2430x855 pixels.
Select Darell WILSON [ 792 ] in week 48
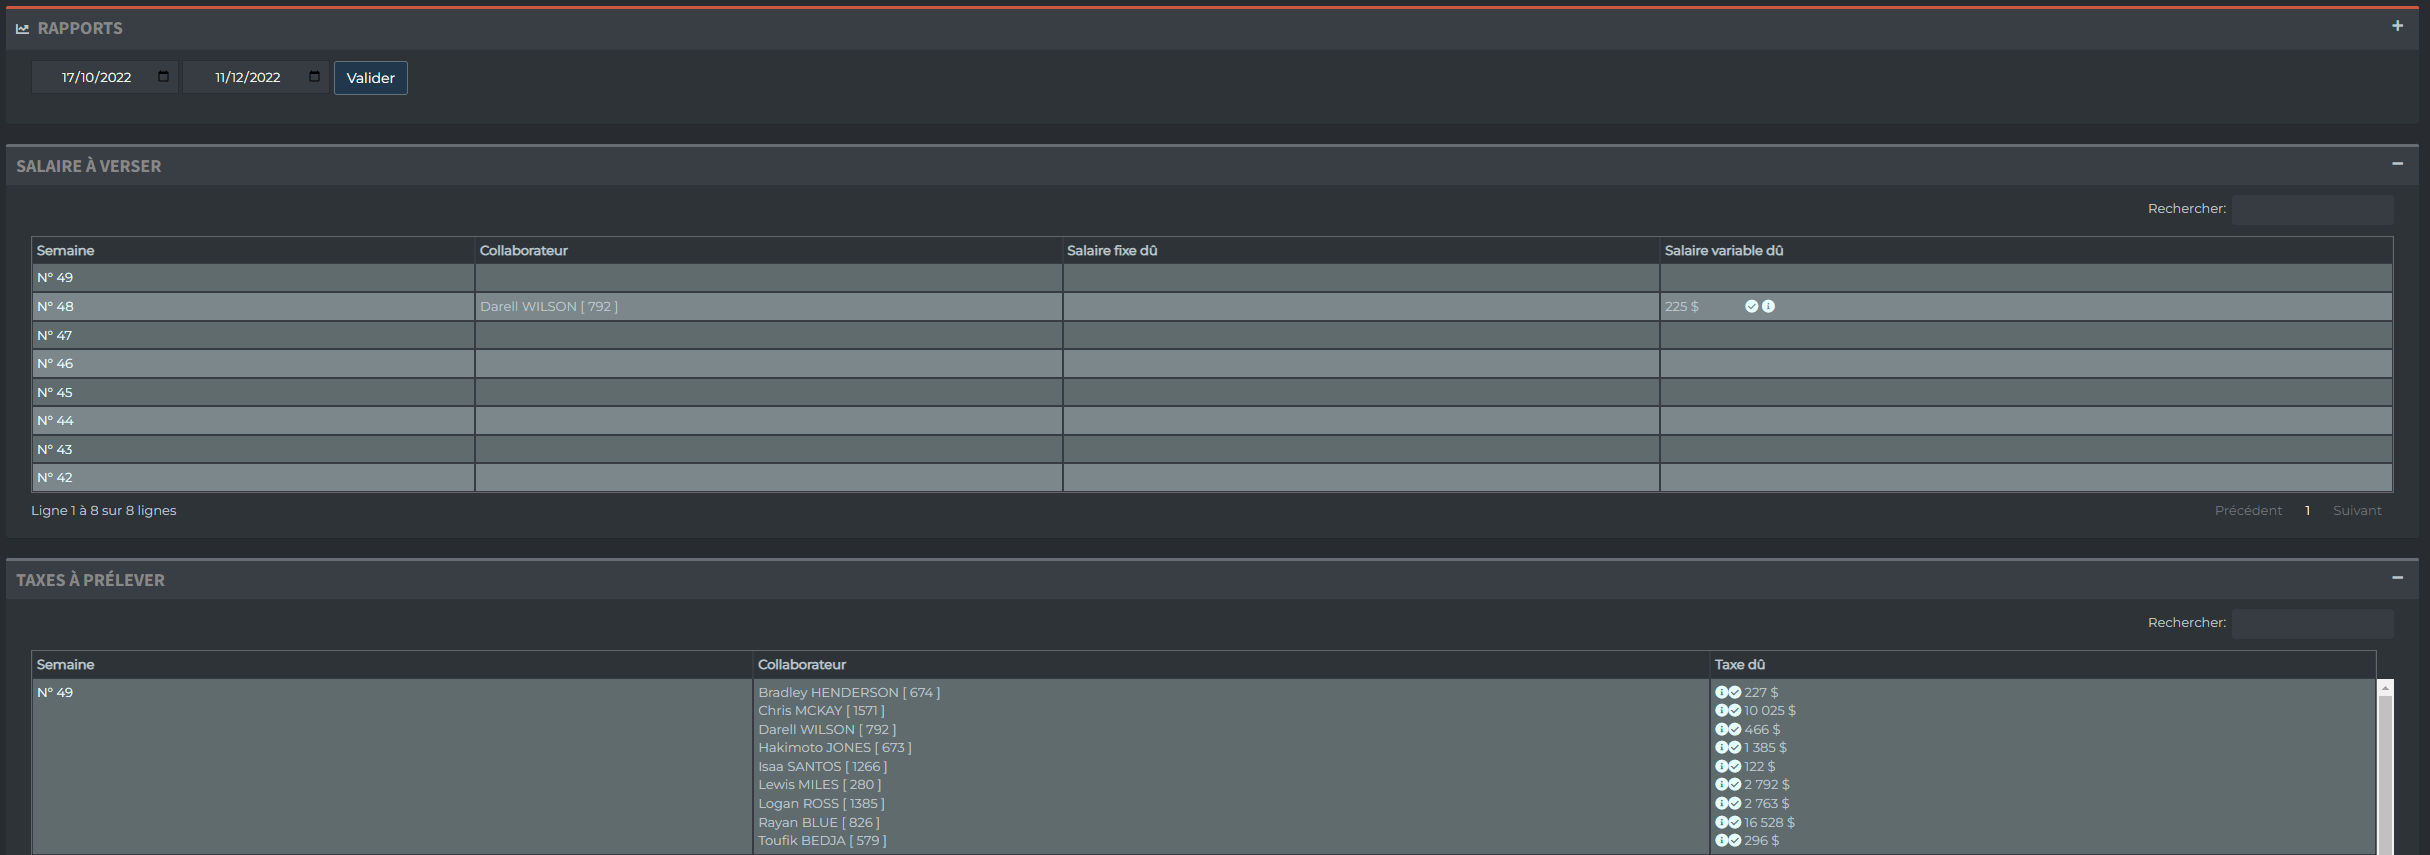click(x=549, y=307)
